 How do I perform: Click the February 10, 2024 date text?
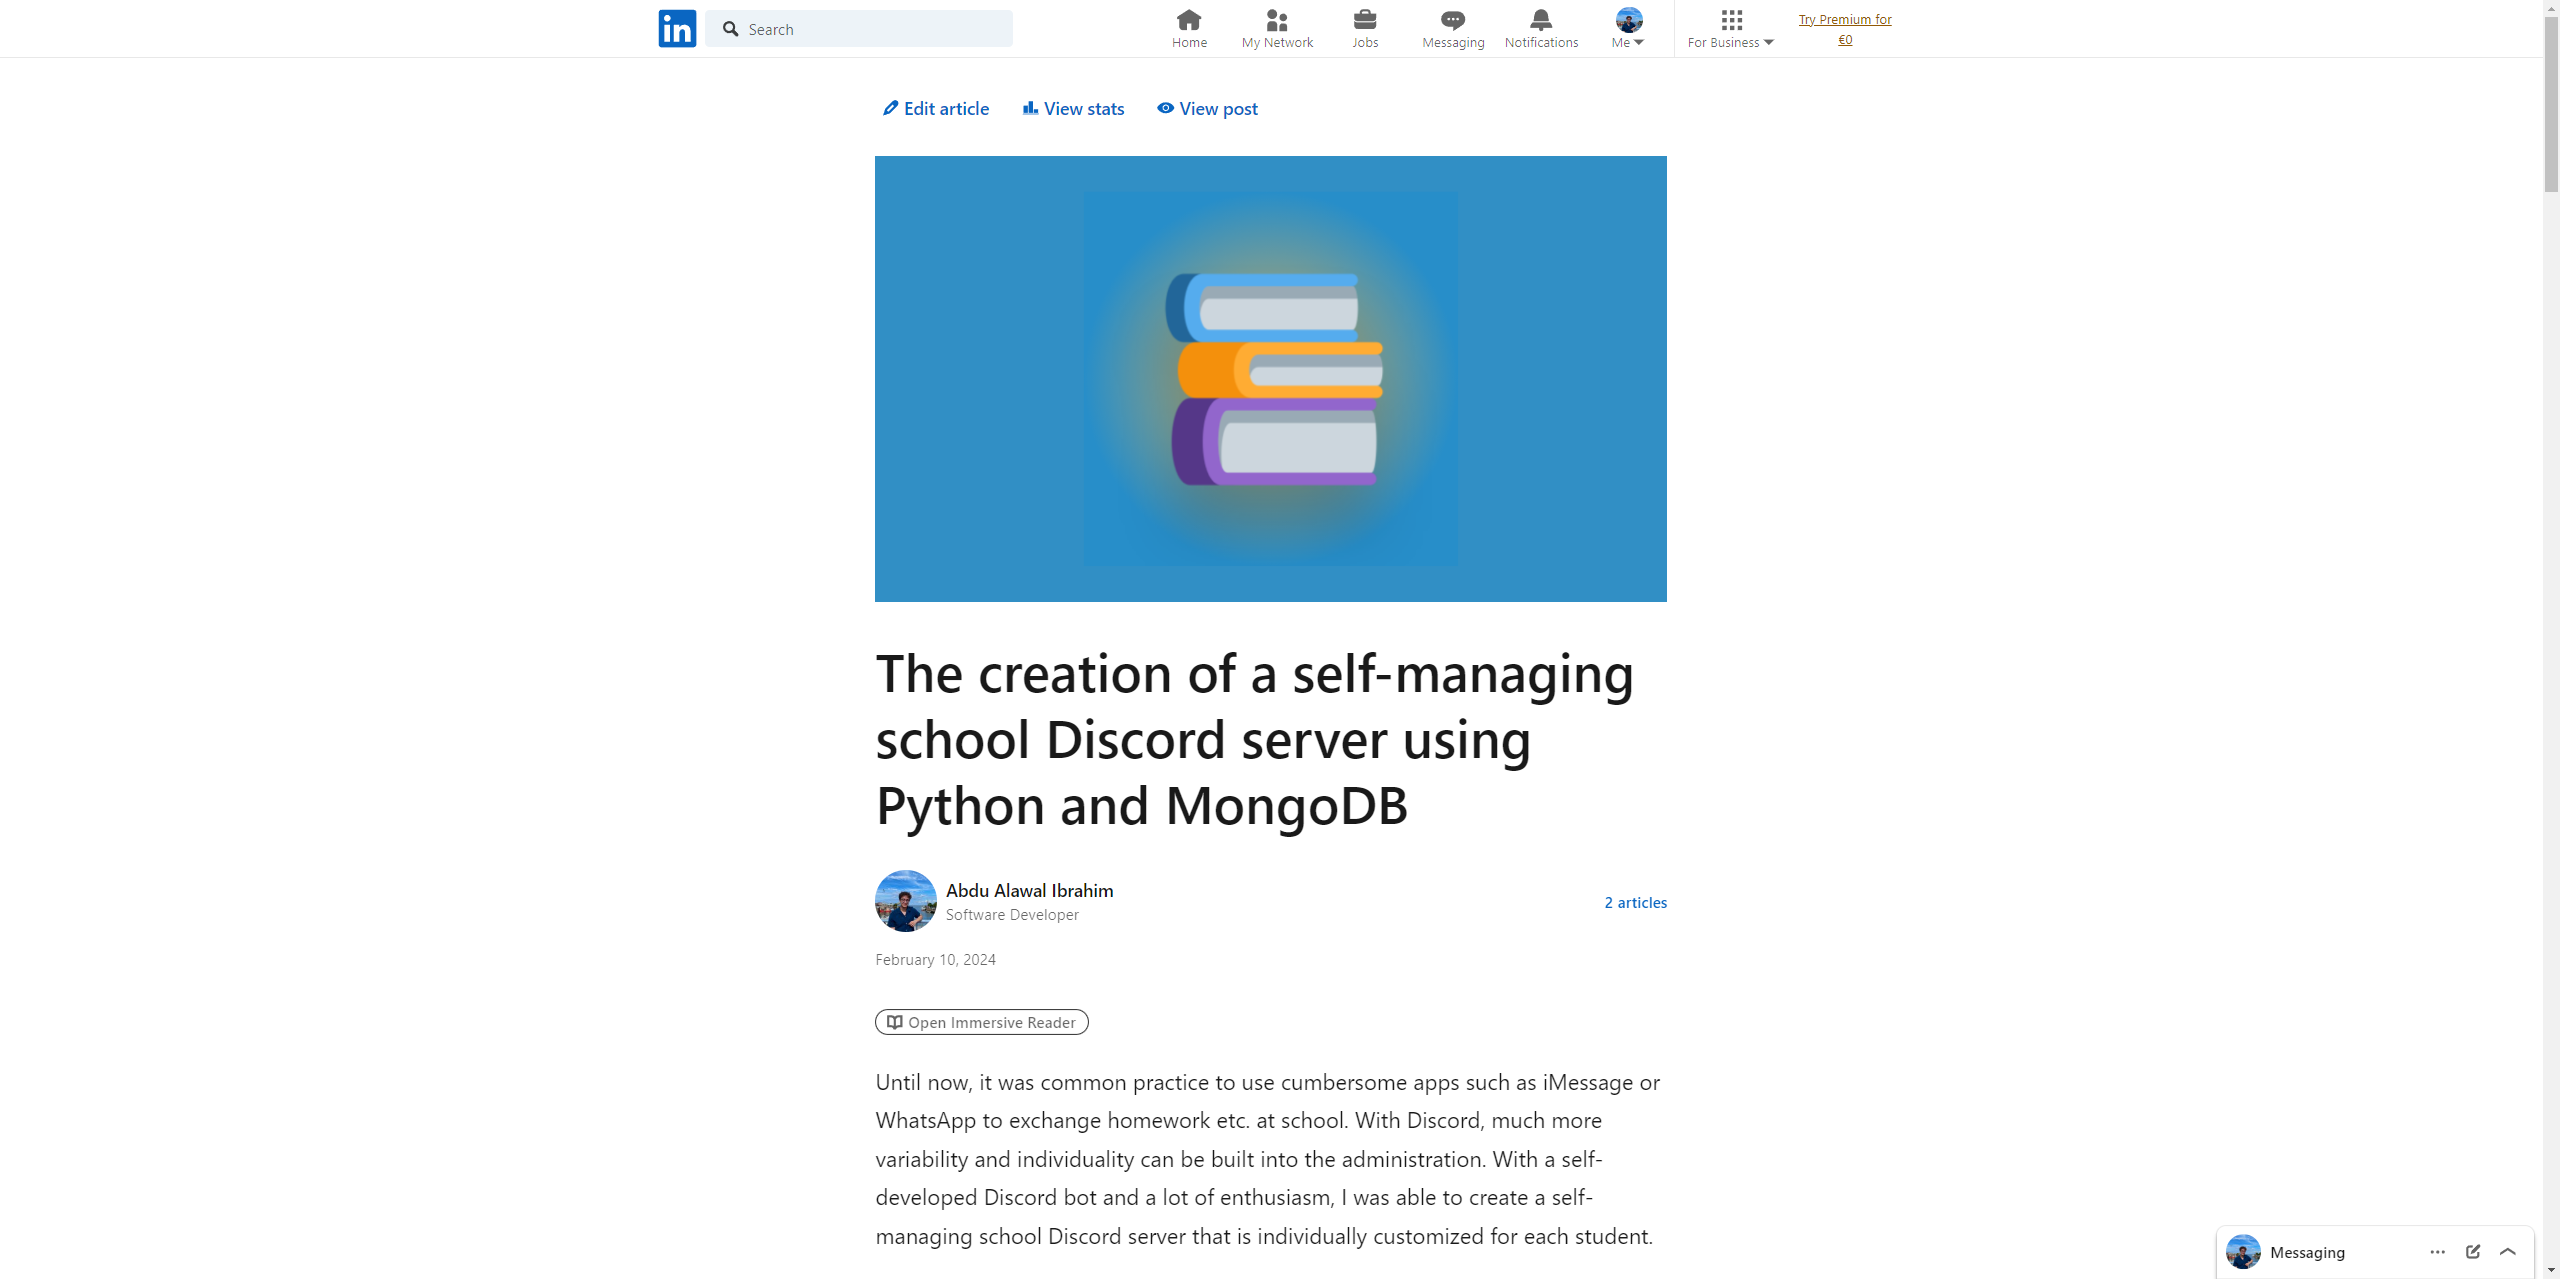[x=935, y=959]
